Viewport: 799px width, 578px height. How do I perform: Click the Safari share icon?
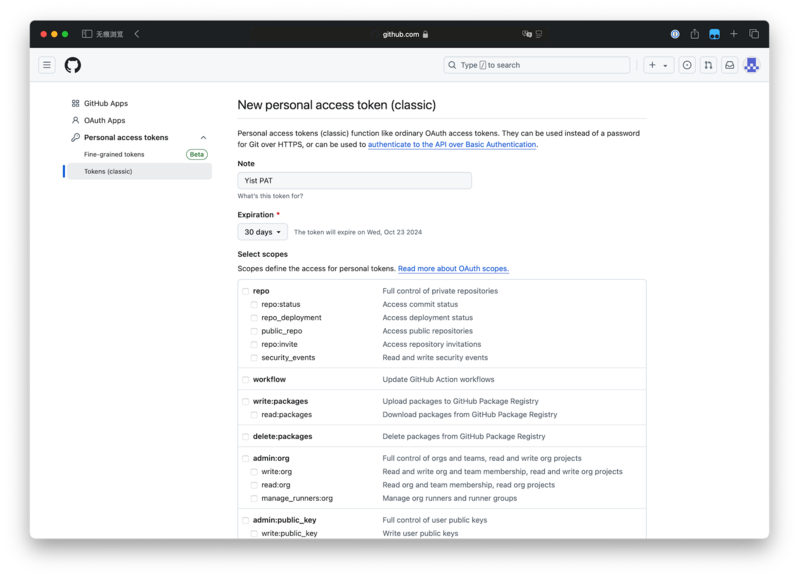click(x=694, y=34)
